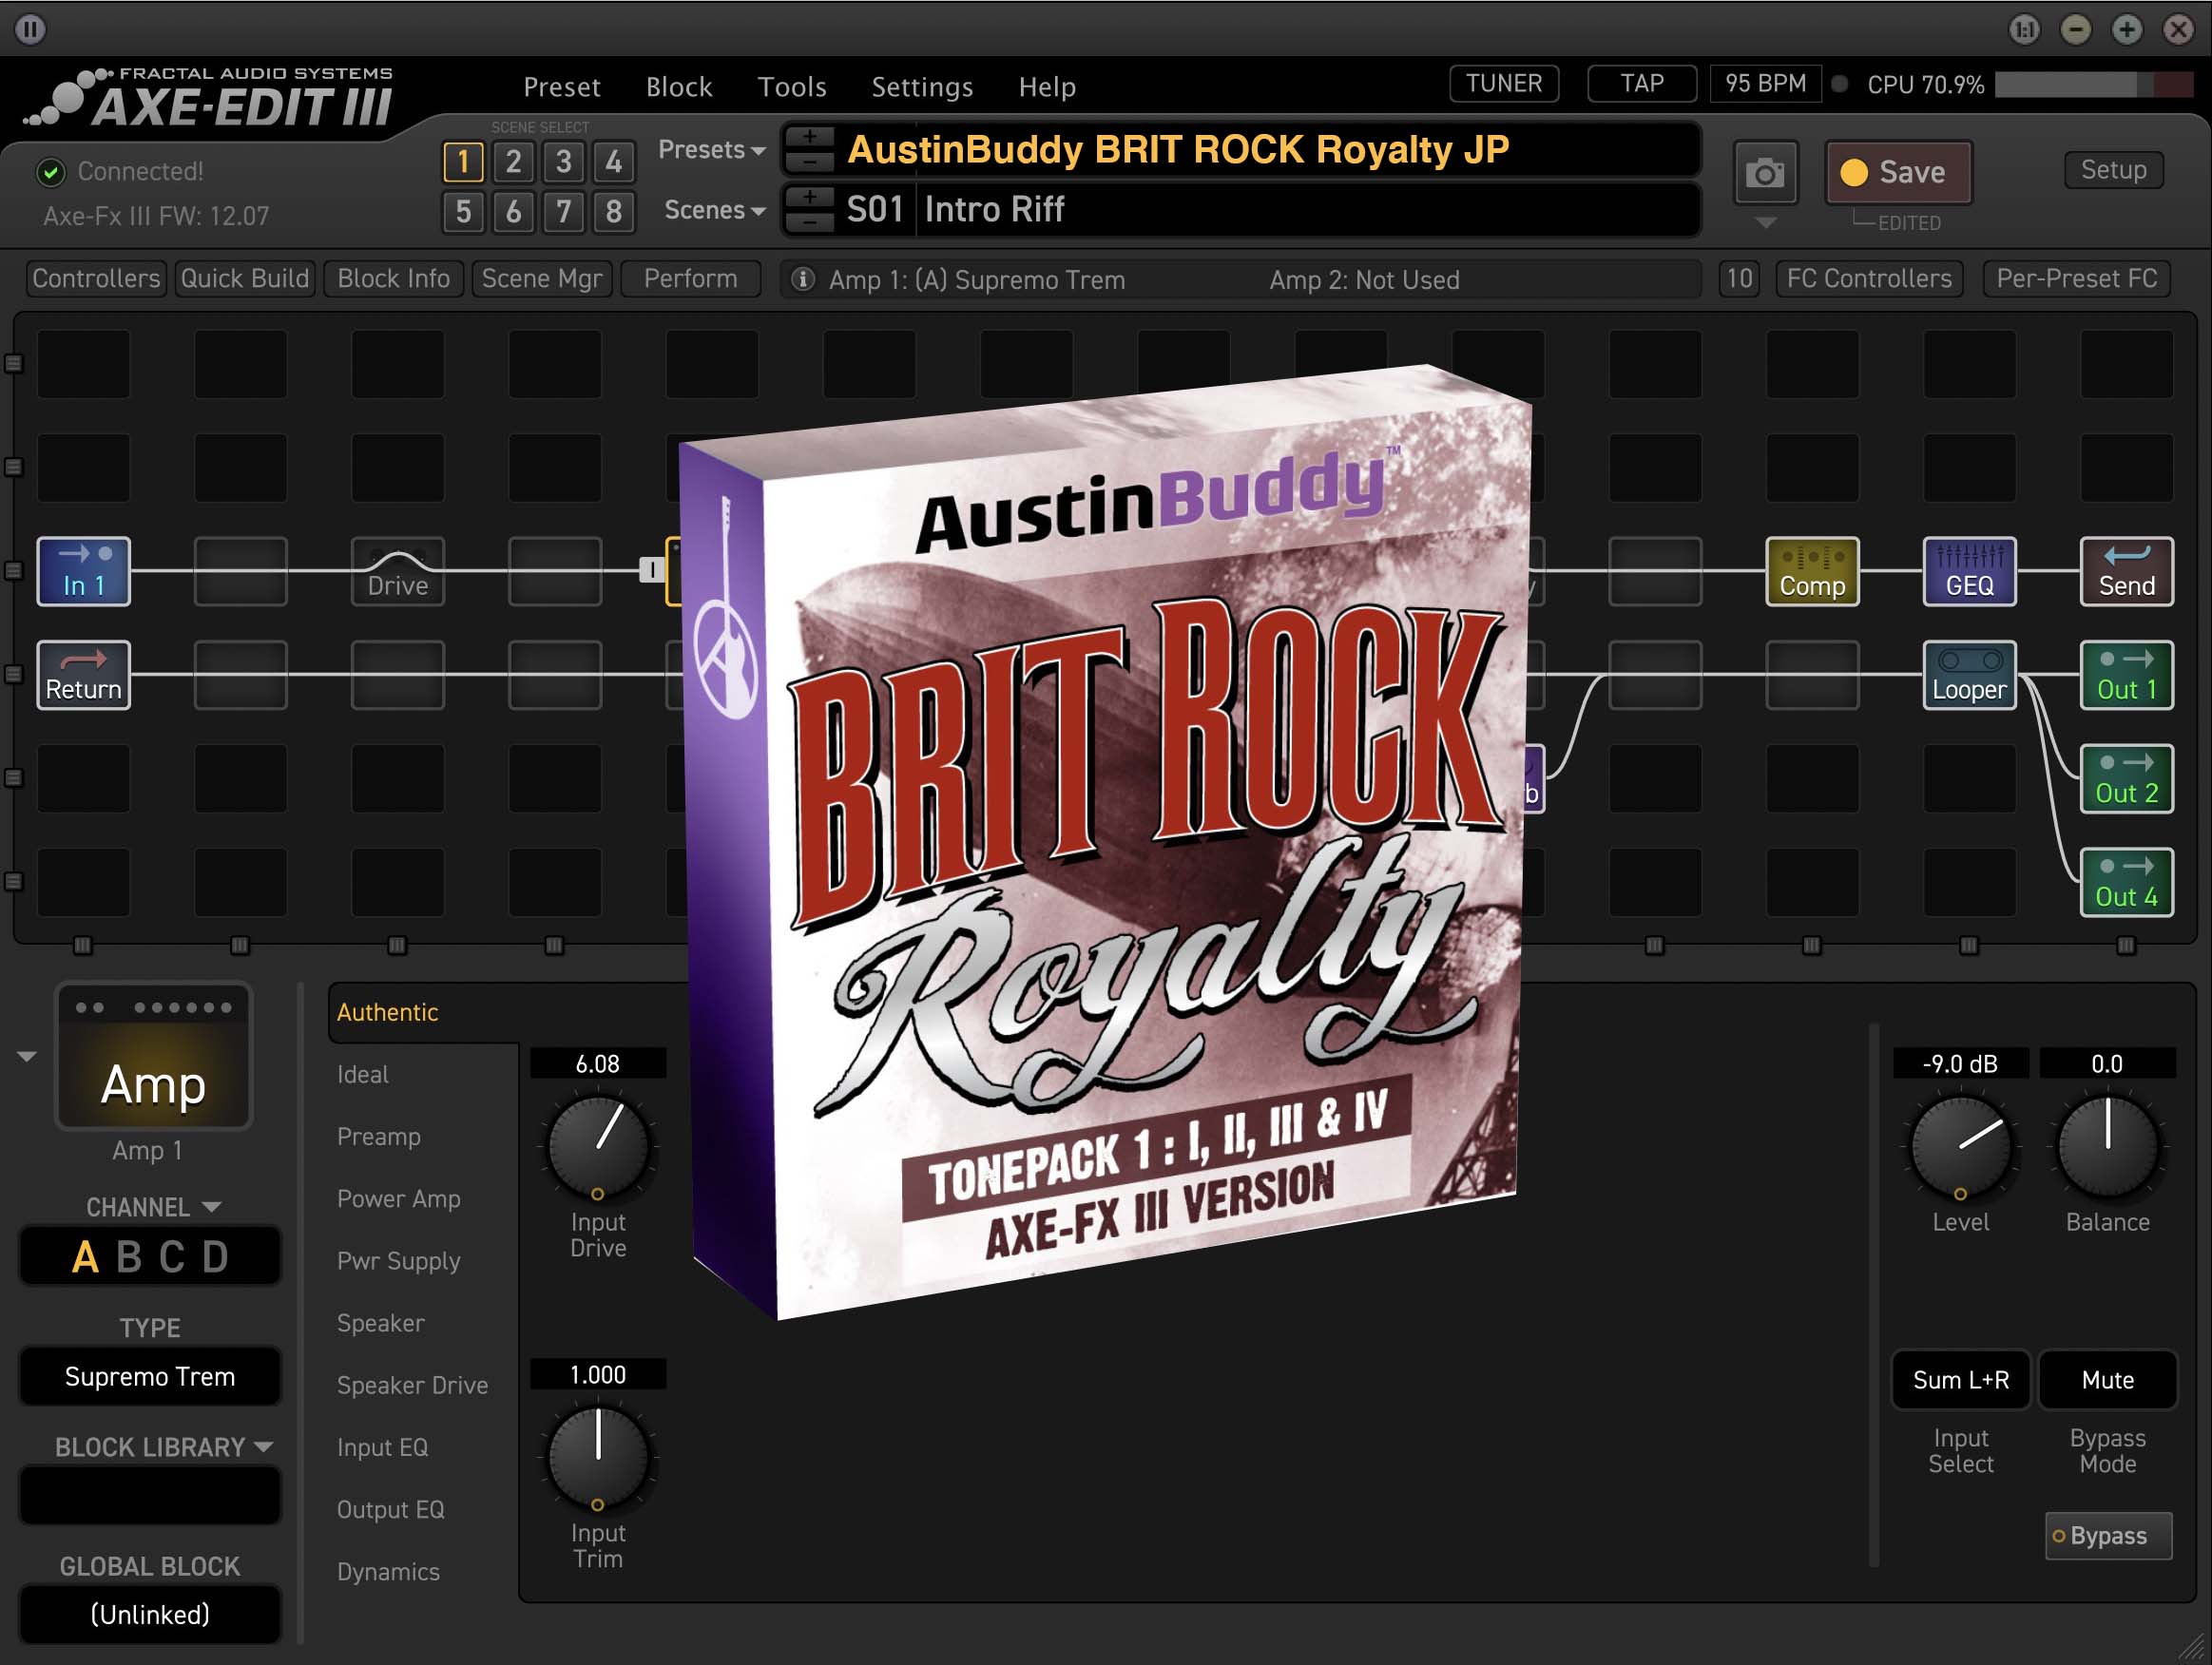
Task: Switch amp to channel D
Action: tap(215, 1257)
